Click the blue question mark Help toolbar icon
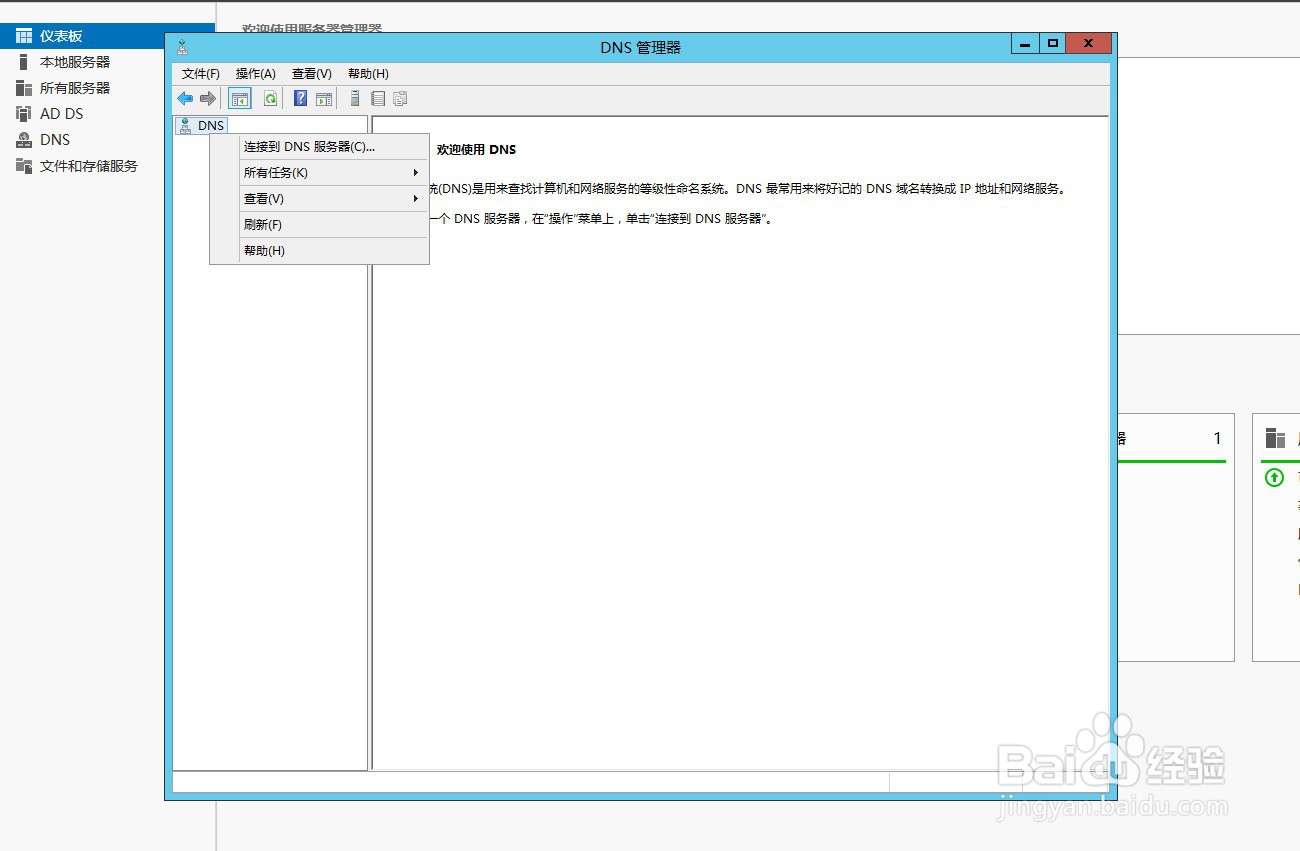The height and width of the screenshot is (851, 1300). 300,98
